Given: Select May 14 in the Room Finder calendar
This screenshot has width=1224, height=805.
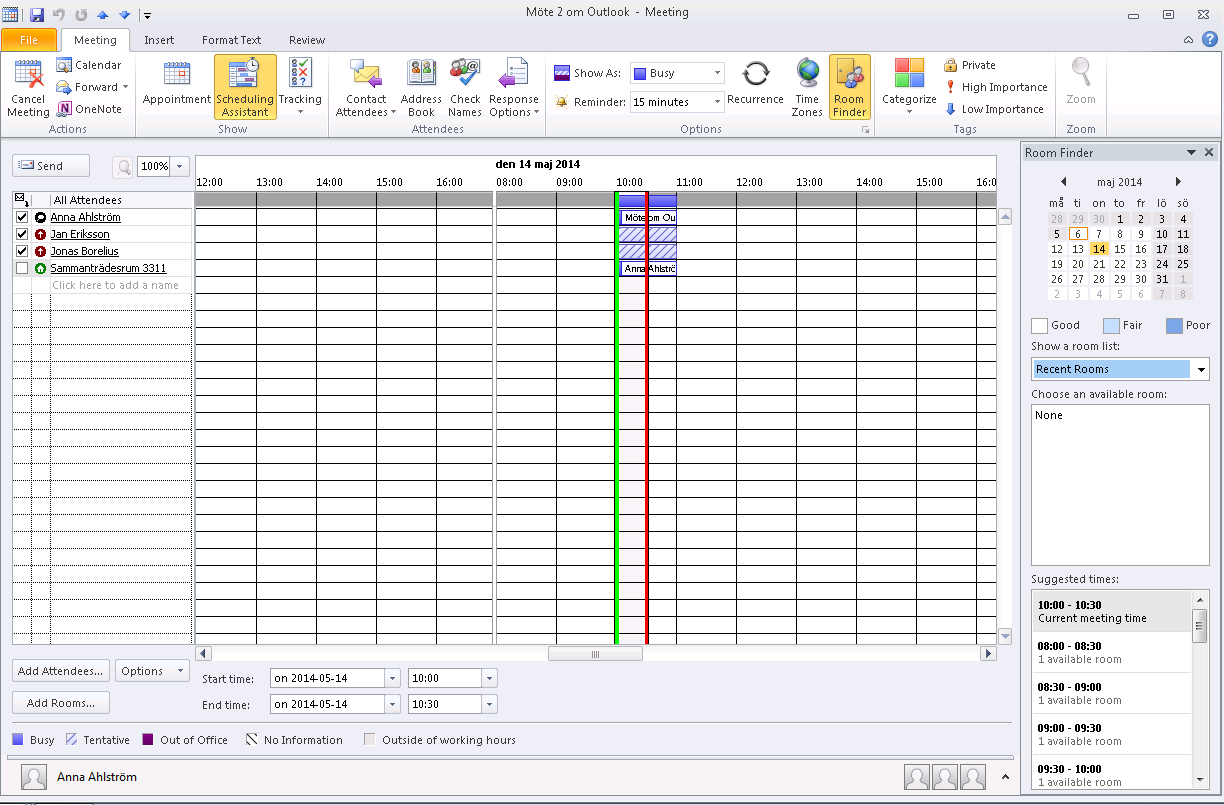Looking at the screenshot, I should pos(1099,249).
